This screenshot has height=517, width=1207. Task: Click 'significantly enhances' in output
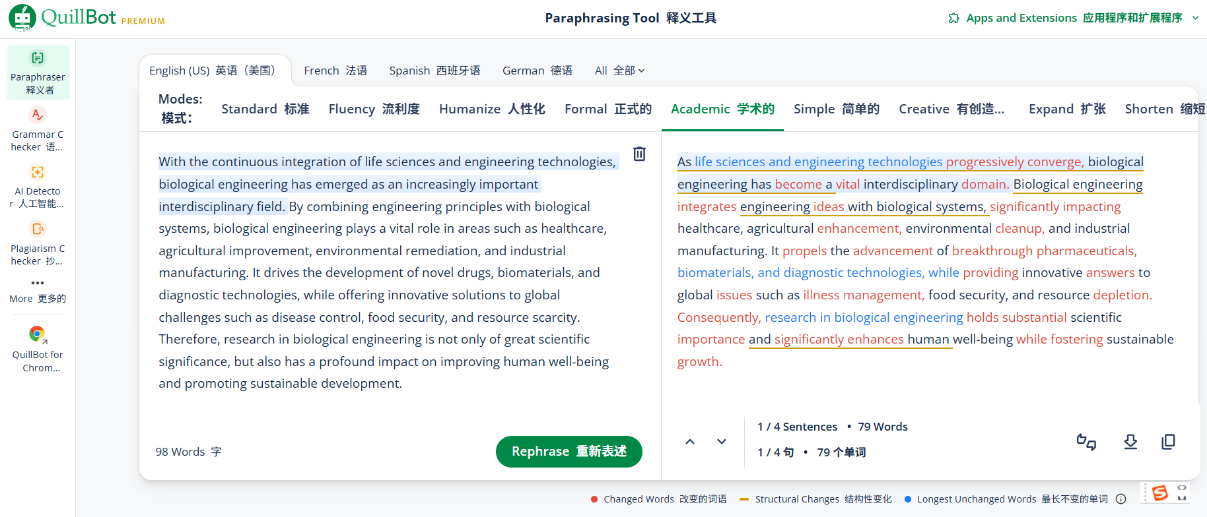839,339
